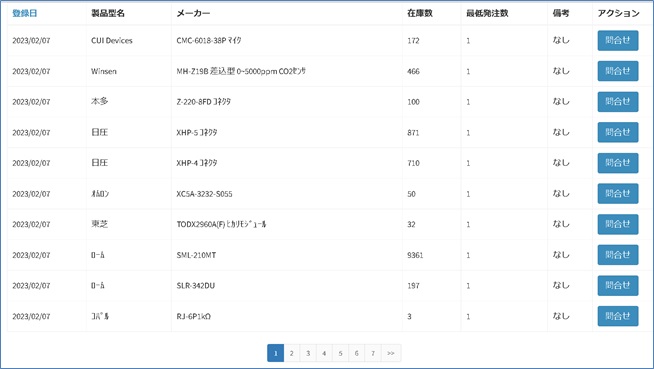The image size is (654, 369).
Task: Select the 備考 column header
Action: (561, 13)
